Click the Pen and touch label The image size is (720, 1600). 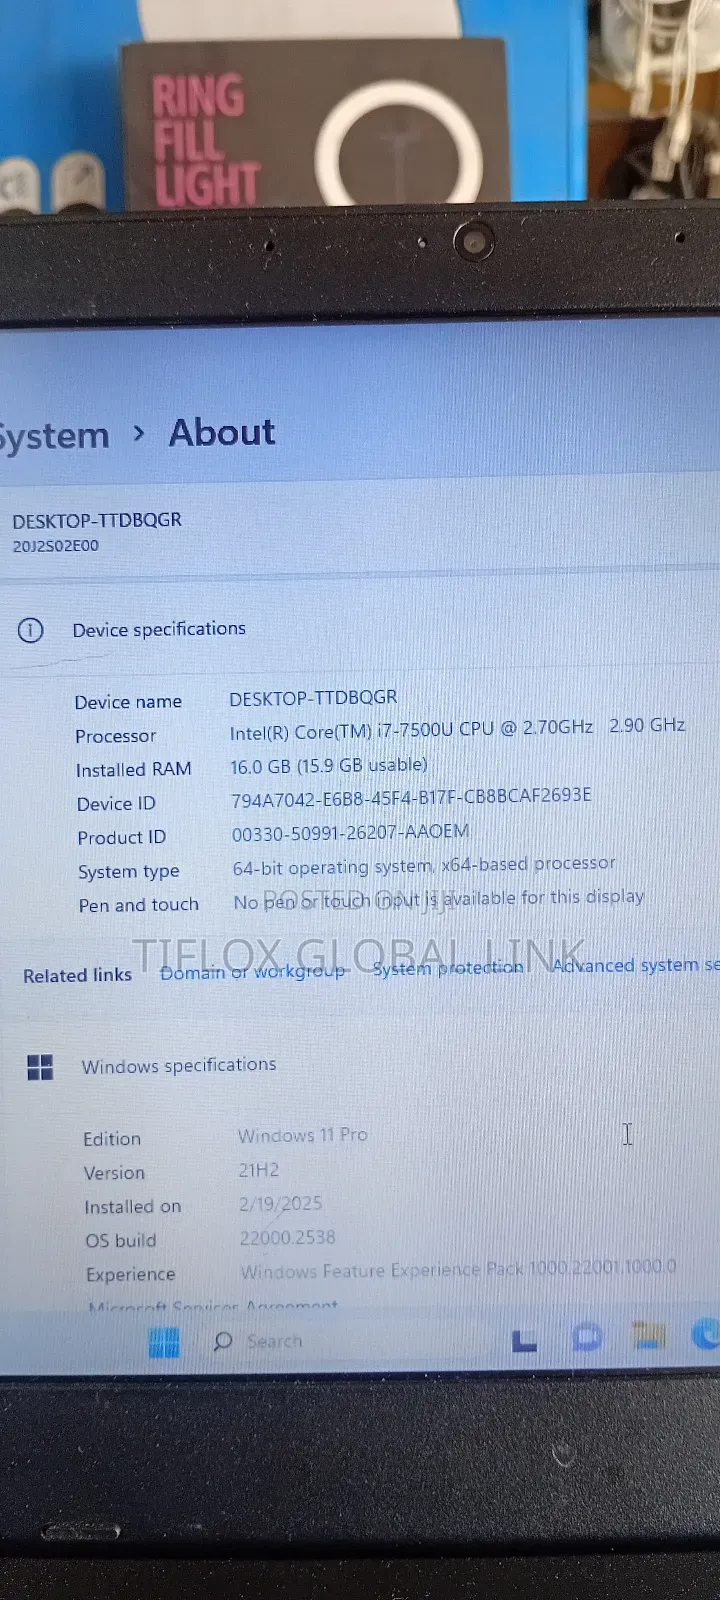[x=139, y=905]
